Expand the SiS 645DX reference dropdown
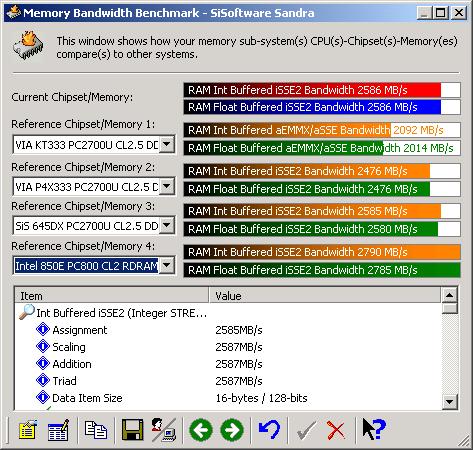 tap(166, 226)
